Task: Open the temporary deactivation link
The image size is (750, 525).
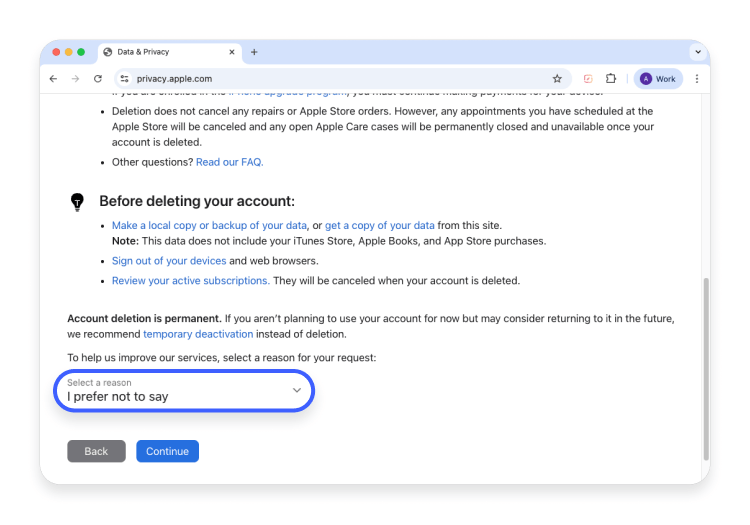Action: click(198, 334)
